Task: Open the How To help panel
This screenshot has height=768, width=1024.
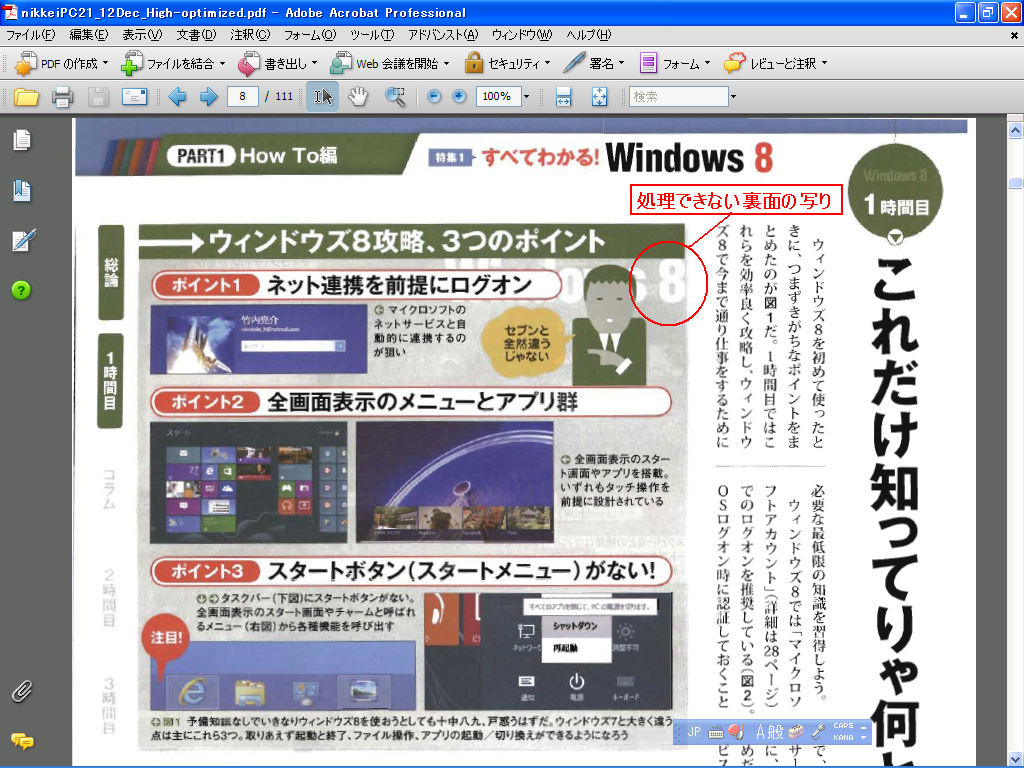Action: point(21,290)
